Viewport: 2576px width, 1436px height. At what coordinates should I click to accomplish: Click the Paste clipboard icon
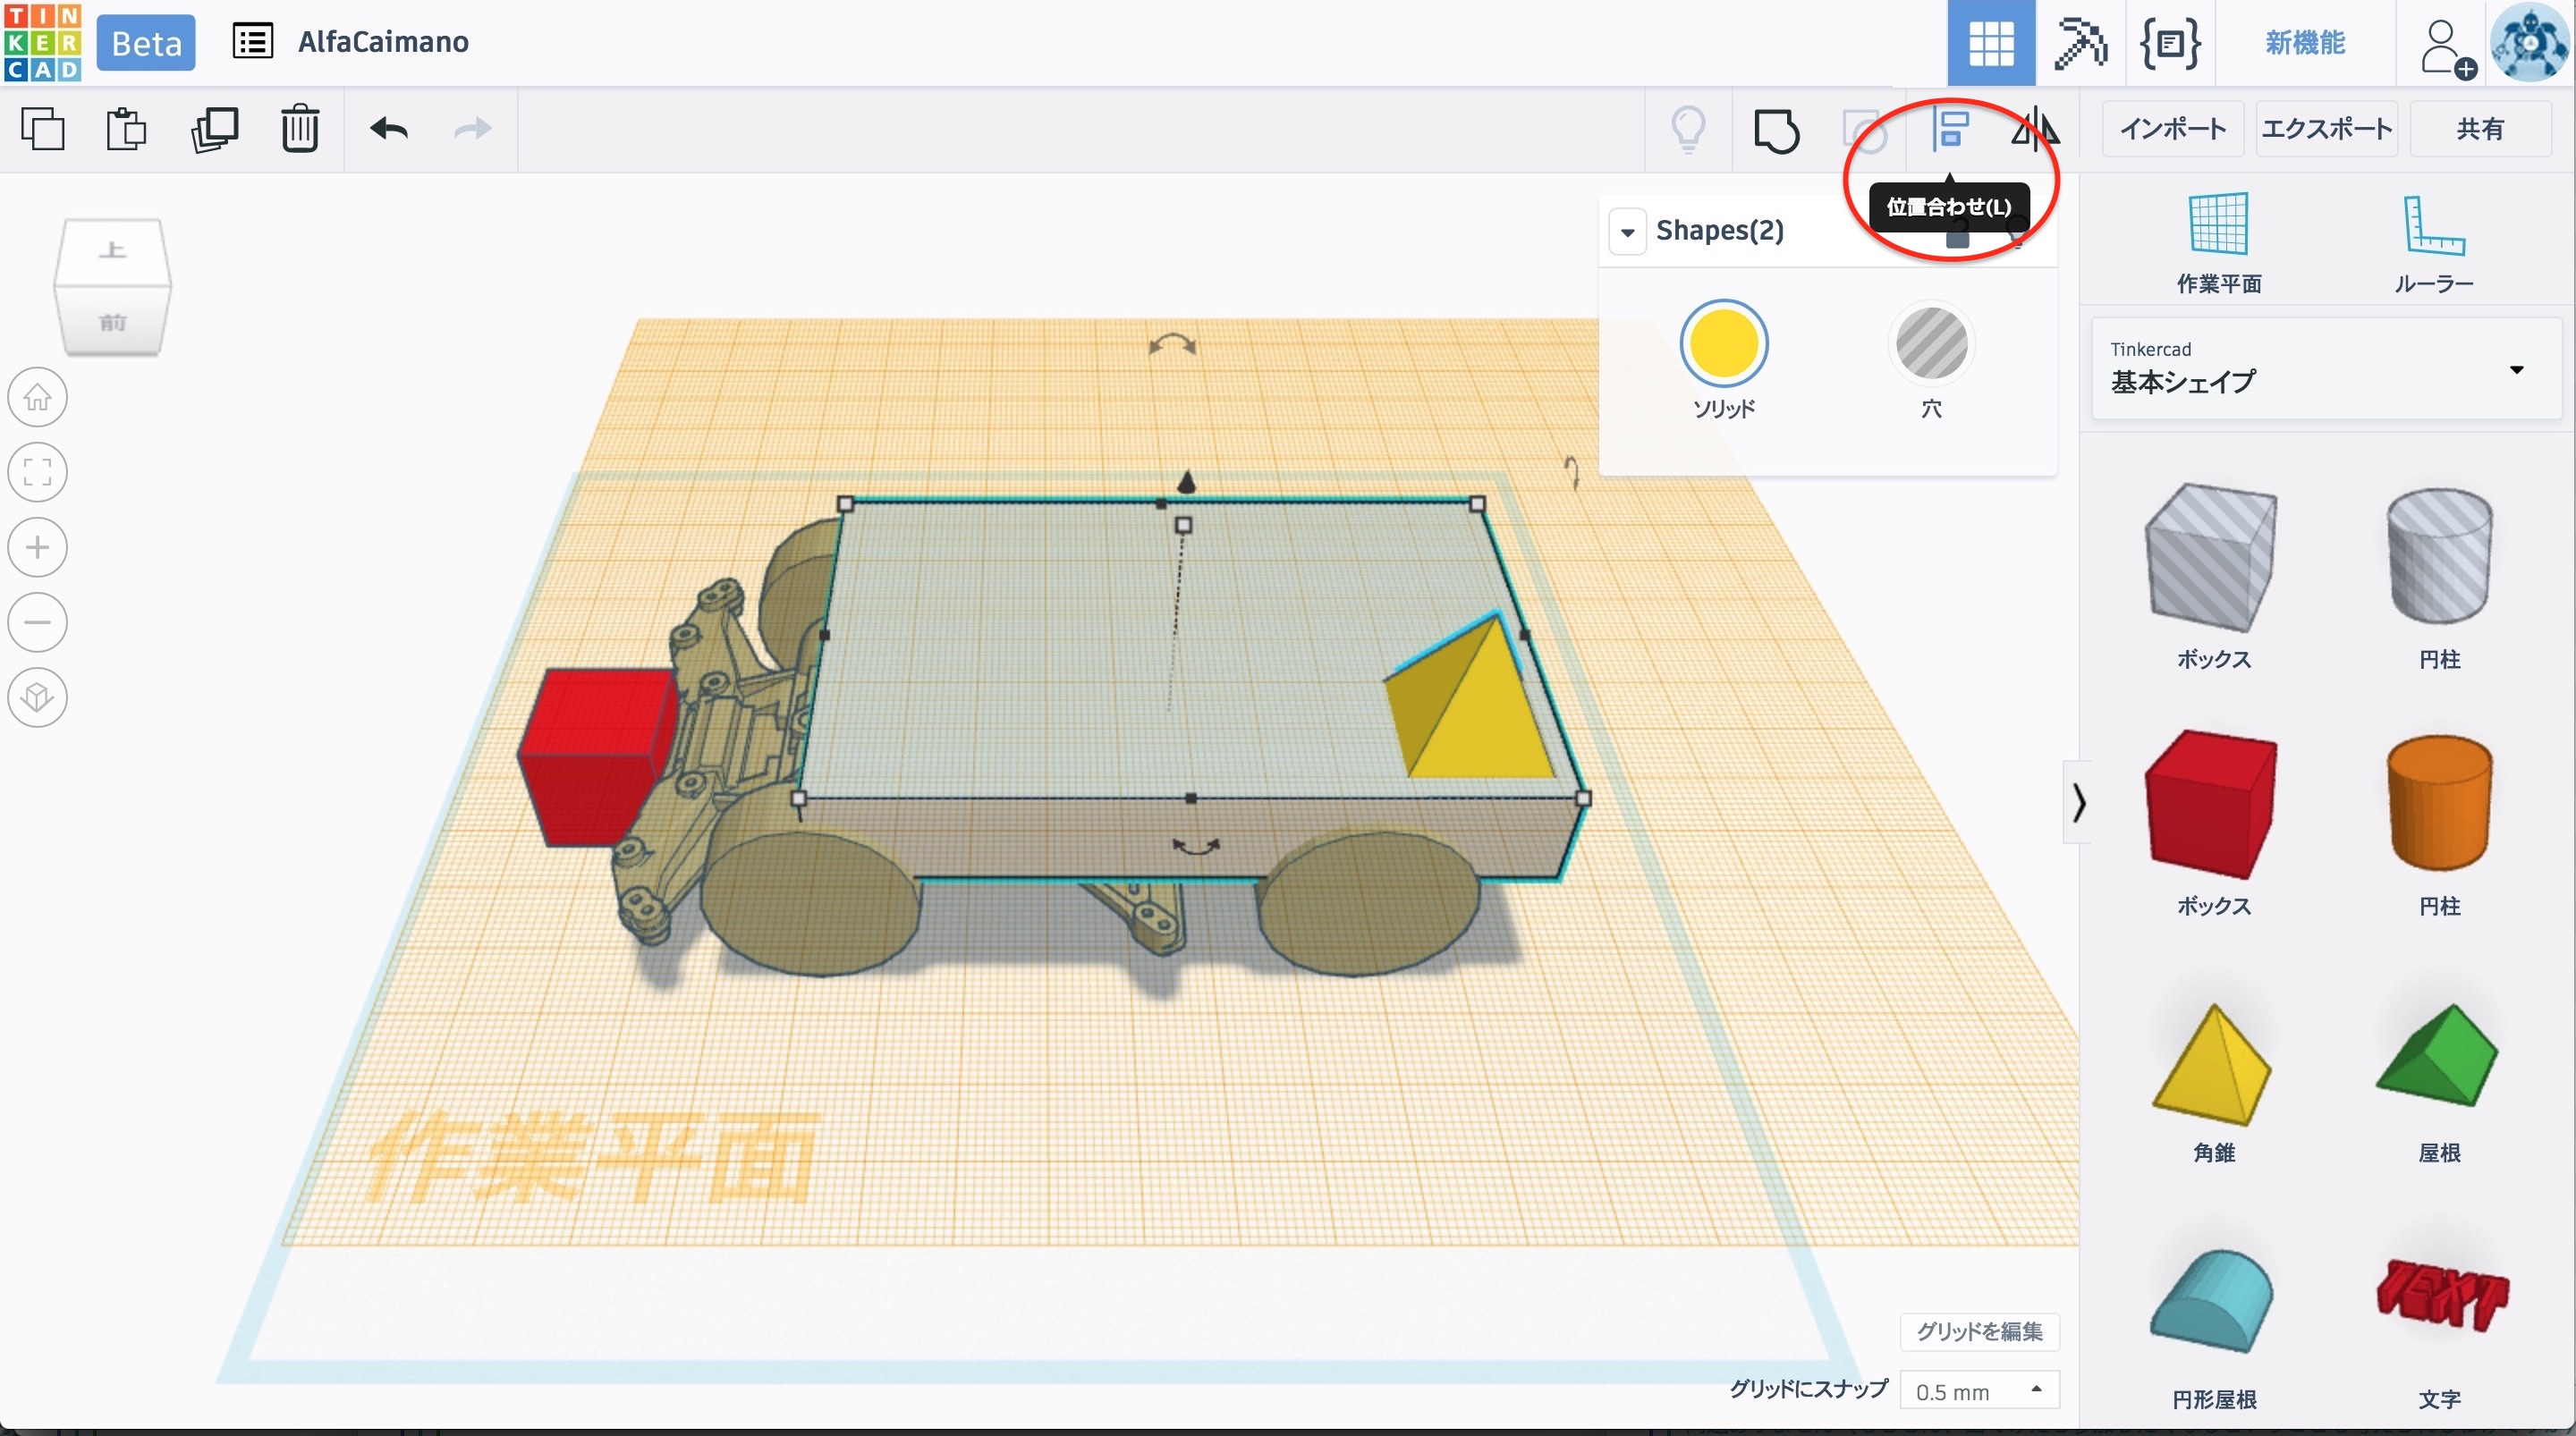click(126, 129)
